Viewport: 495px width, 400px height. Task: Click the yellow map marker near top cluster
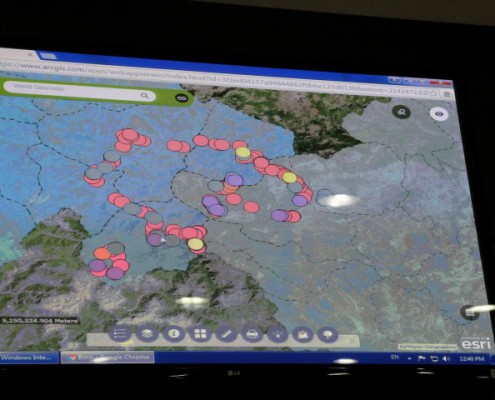tap(243, 152)
